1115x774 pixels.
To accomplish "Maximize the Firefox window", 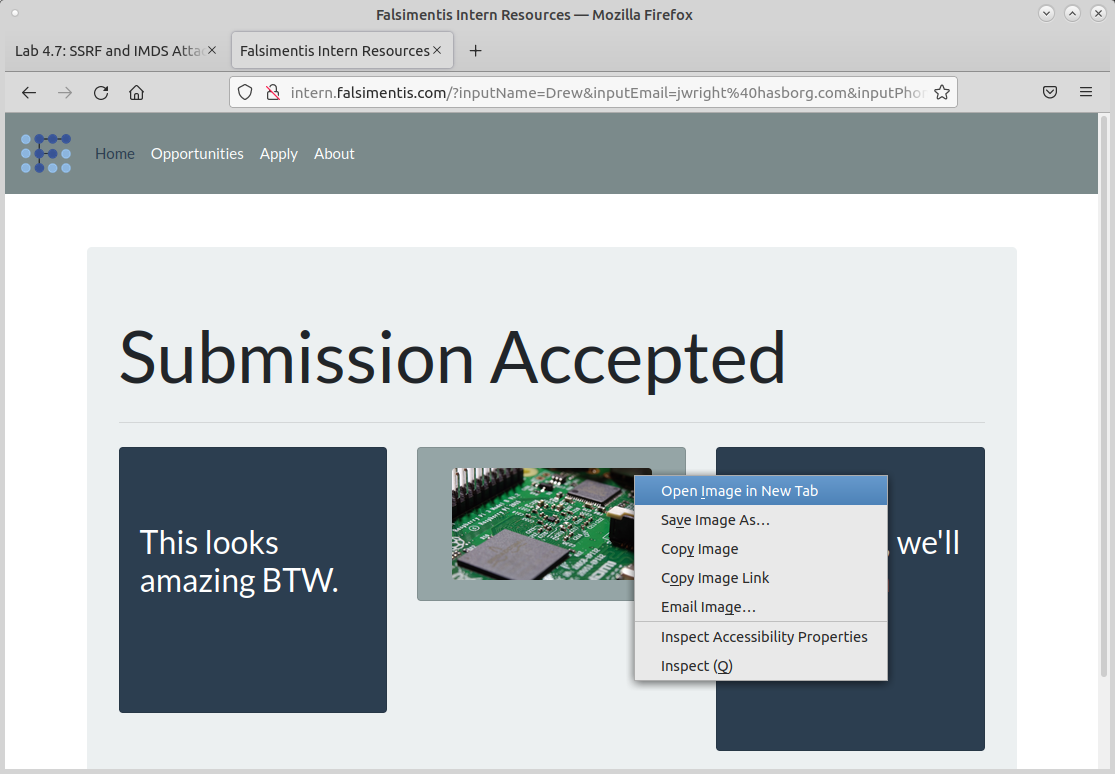I will (x=1072, y=13).
